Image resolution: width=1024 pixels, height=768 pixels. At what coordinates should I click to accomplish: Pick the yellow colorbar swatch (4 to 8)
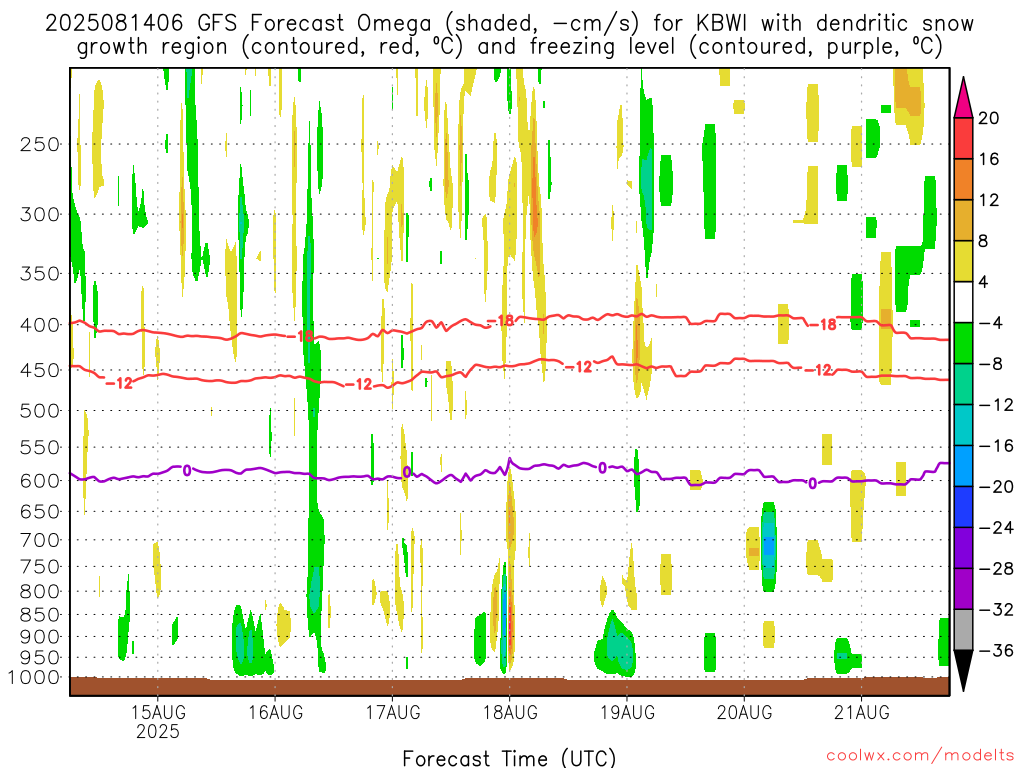(963, 261)
